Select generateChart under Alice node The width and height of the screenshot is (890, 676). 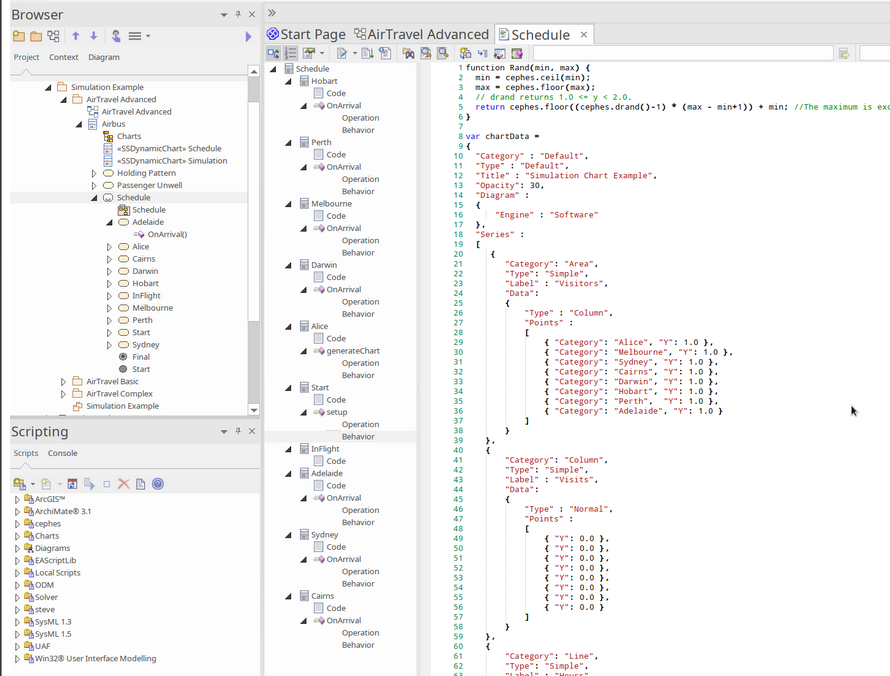[352, 351]
